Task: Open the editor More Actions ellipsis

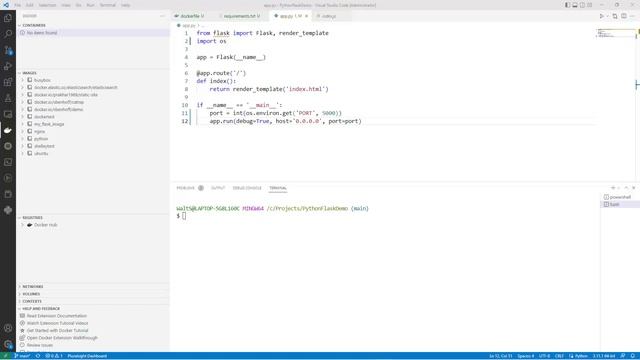Action: click(x=633, y=16)
